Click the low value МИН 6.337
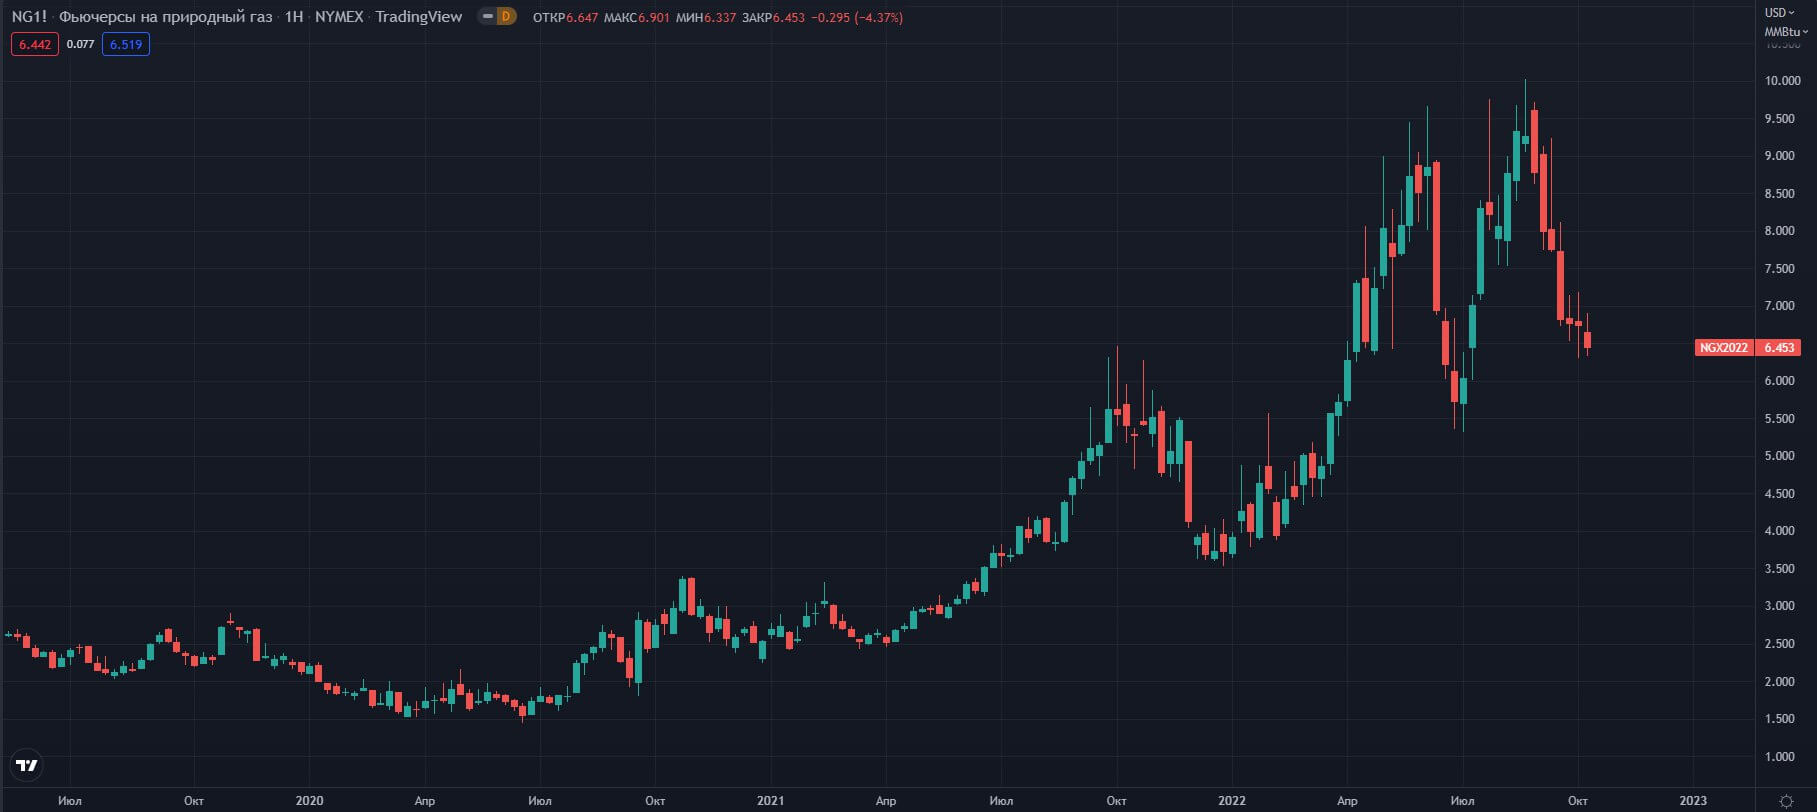The image size is (1817, 812). click(x=706, y=17)
